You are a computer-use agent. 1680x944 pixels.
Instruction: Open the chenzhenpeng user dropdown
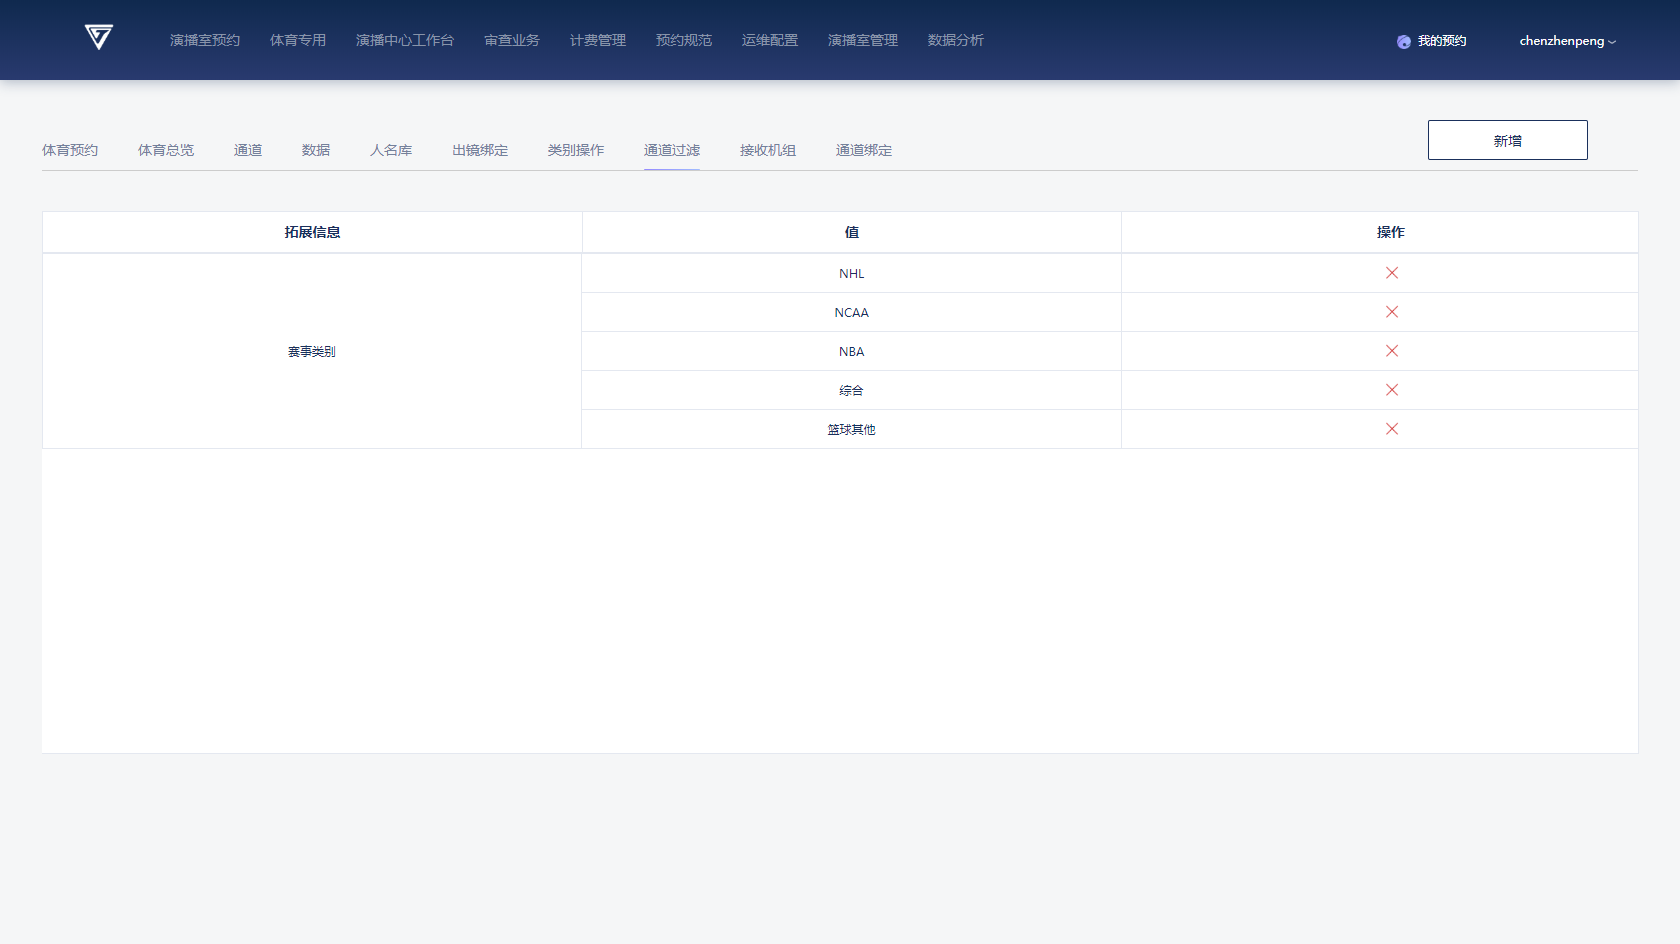[1566, 41]
